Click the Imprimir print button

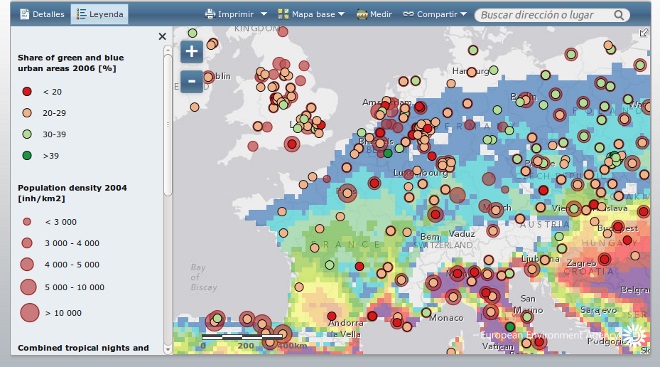pos(229,14)
